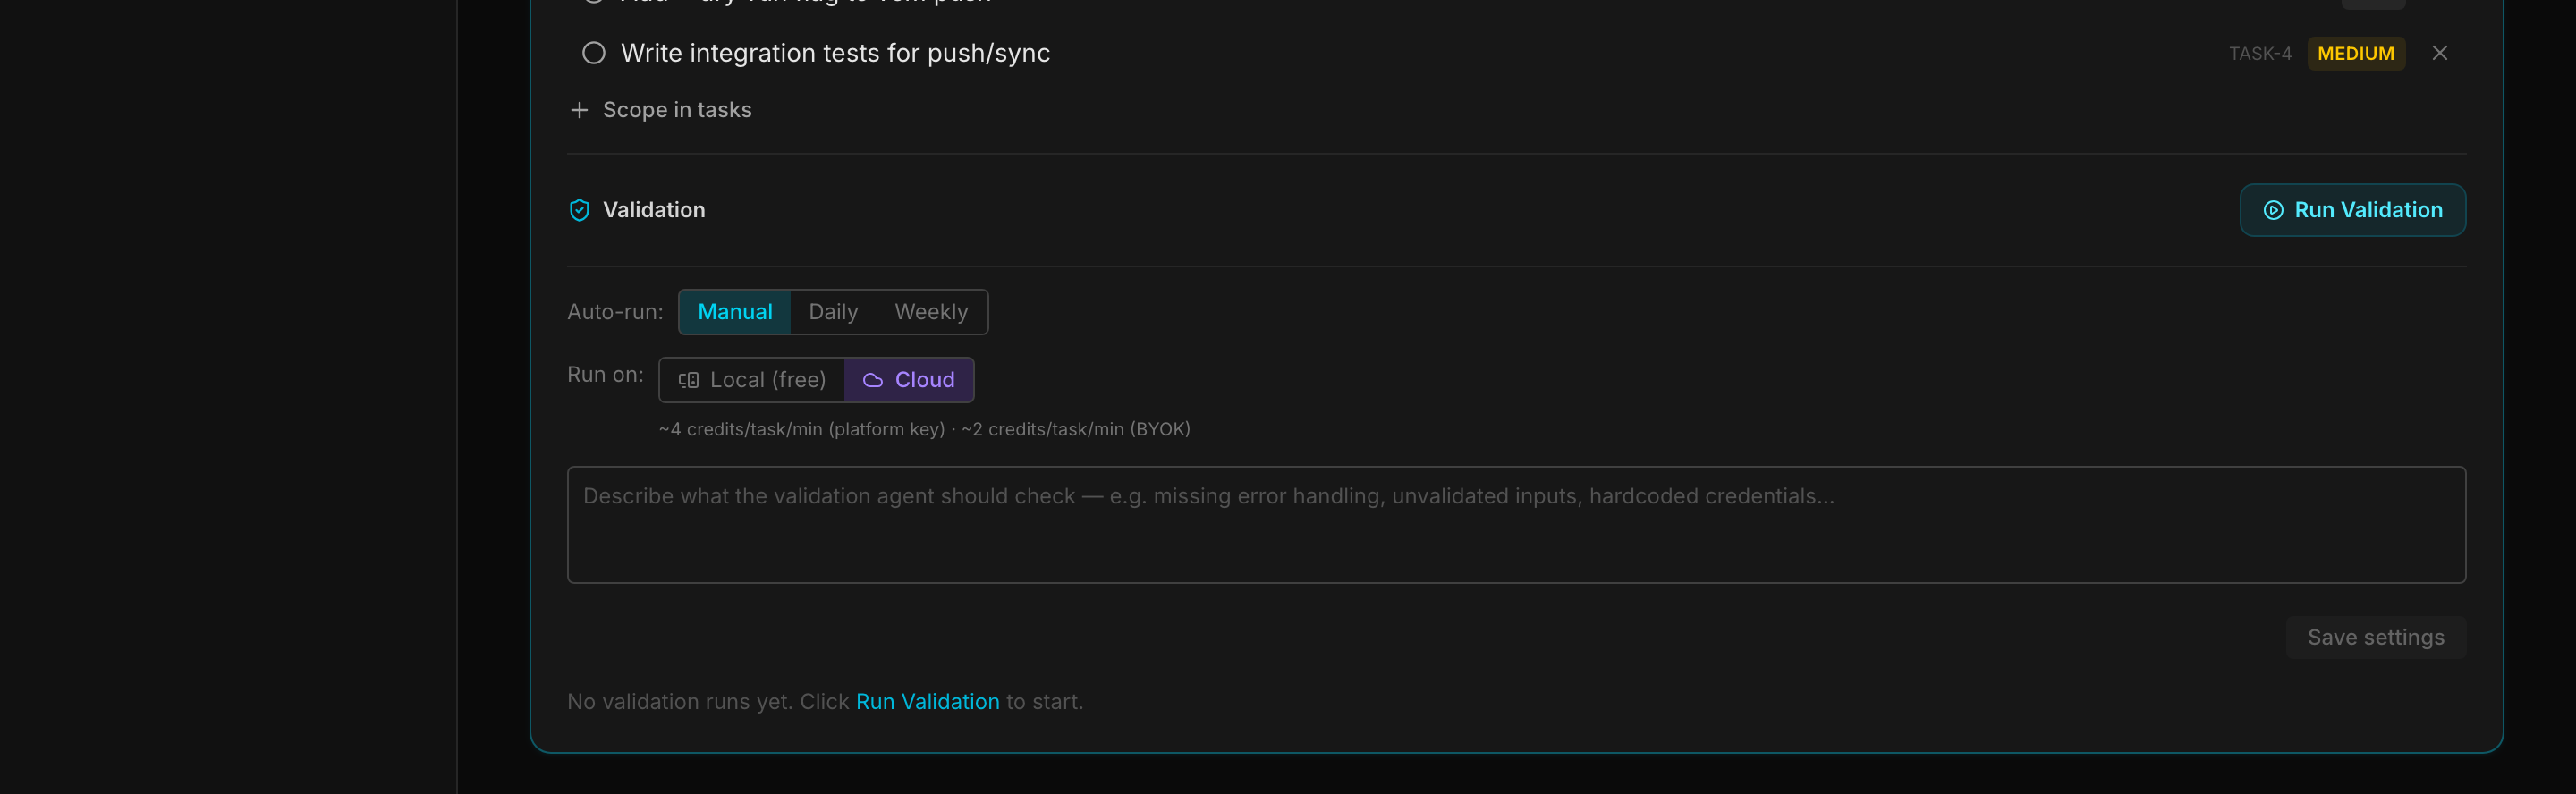Click the Save settings button
Viewport: 2576px width, 794px height.
[x=2375, y=637]
